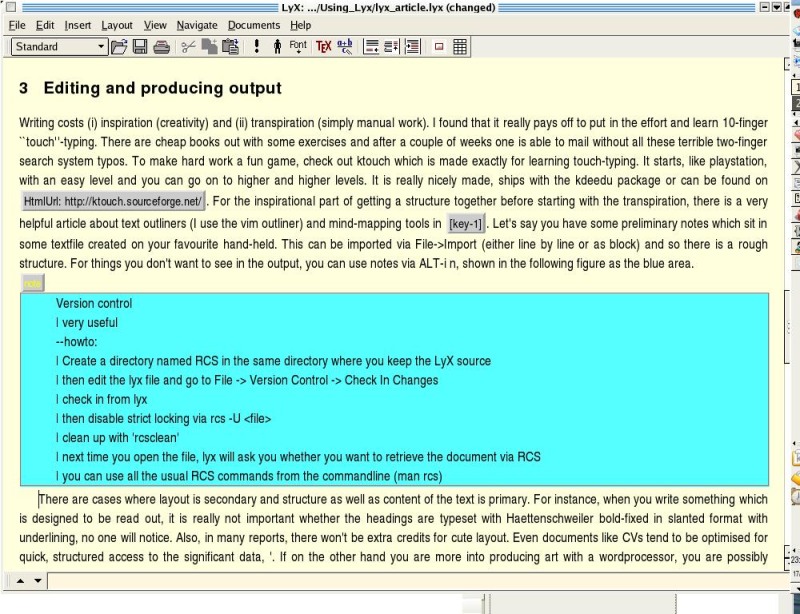Open the Documents menu
The width and height of the screenshot is (800, 614).
(x=253, y=25)
